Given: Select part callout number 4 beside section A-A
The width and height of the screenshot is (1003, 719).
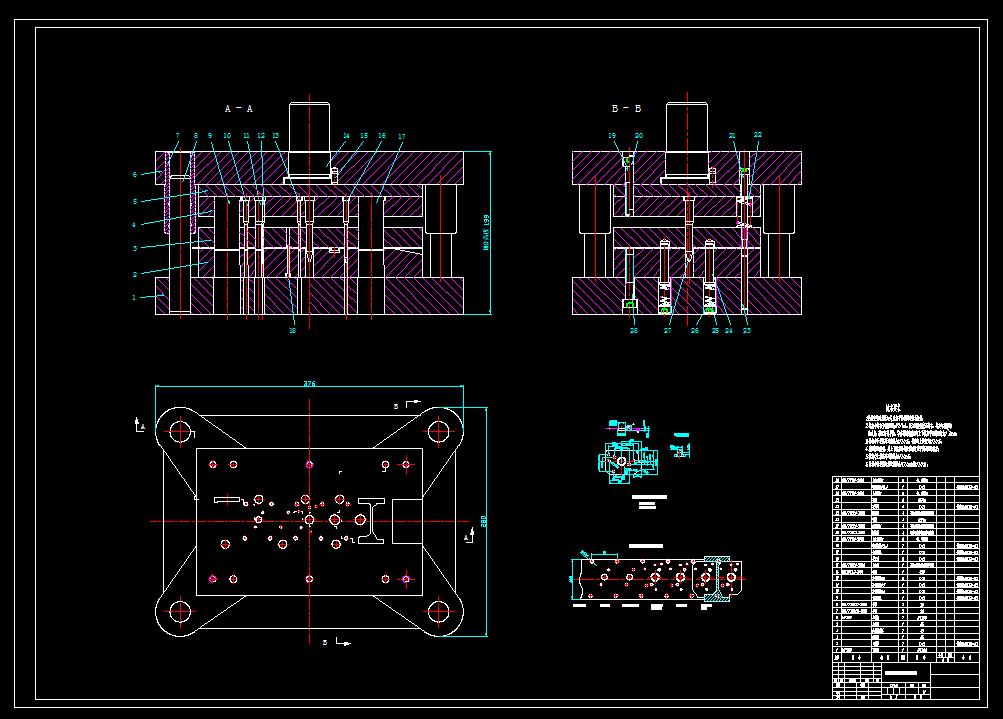Looking at the screenshot, I should [x=134, y=225].
